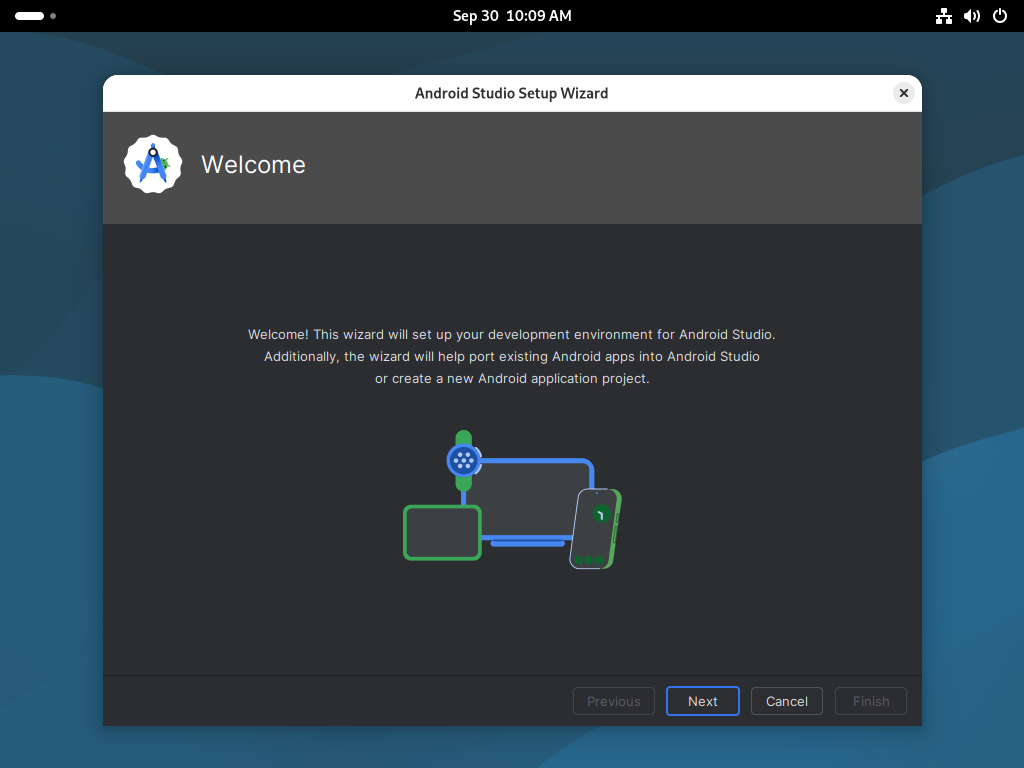Close the setup wizard dialog
Viewport: 1024px width, 768px height.
point(903,92)
